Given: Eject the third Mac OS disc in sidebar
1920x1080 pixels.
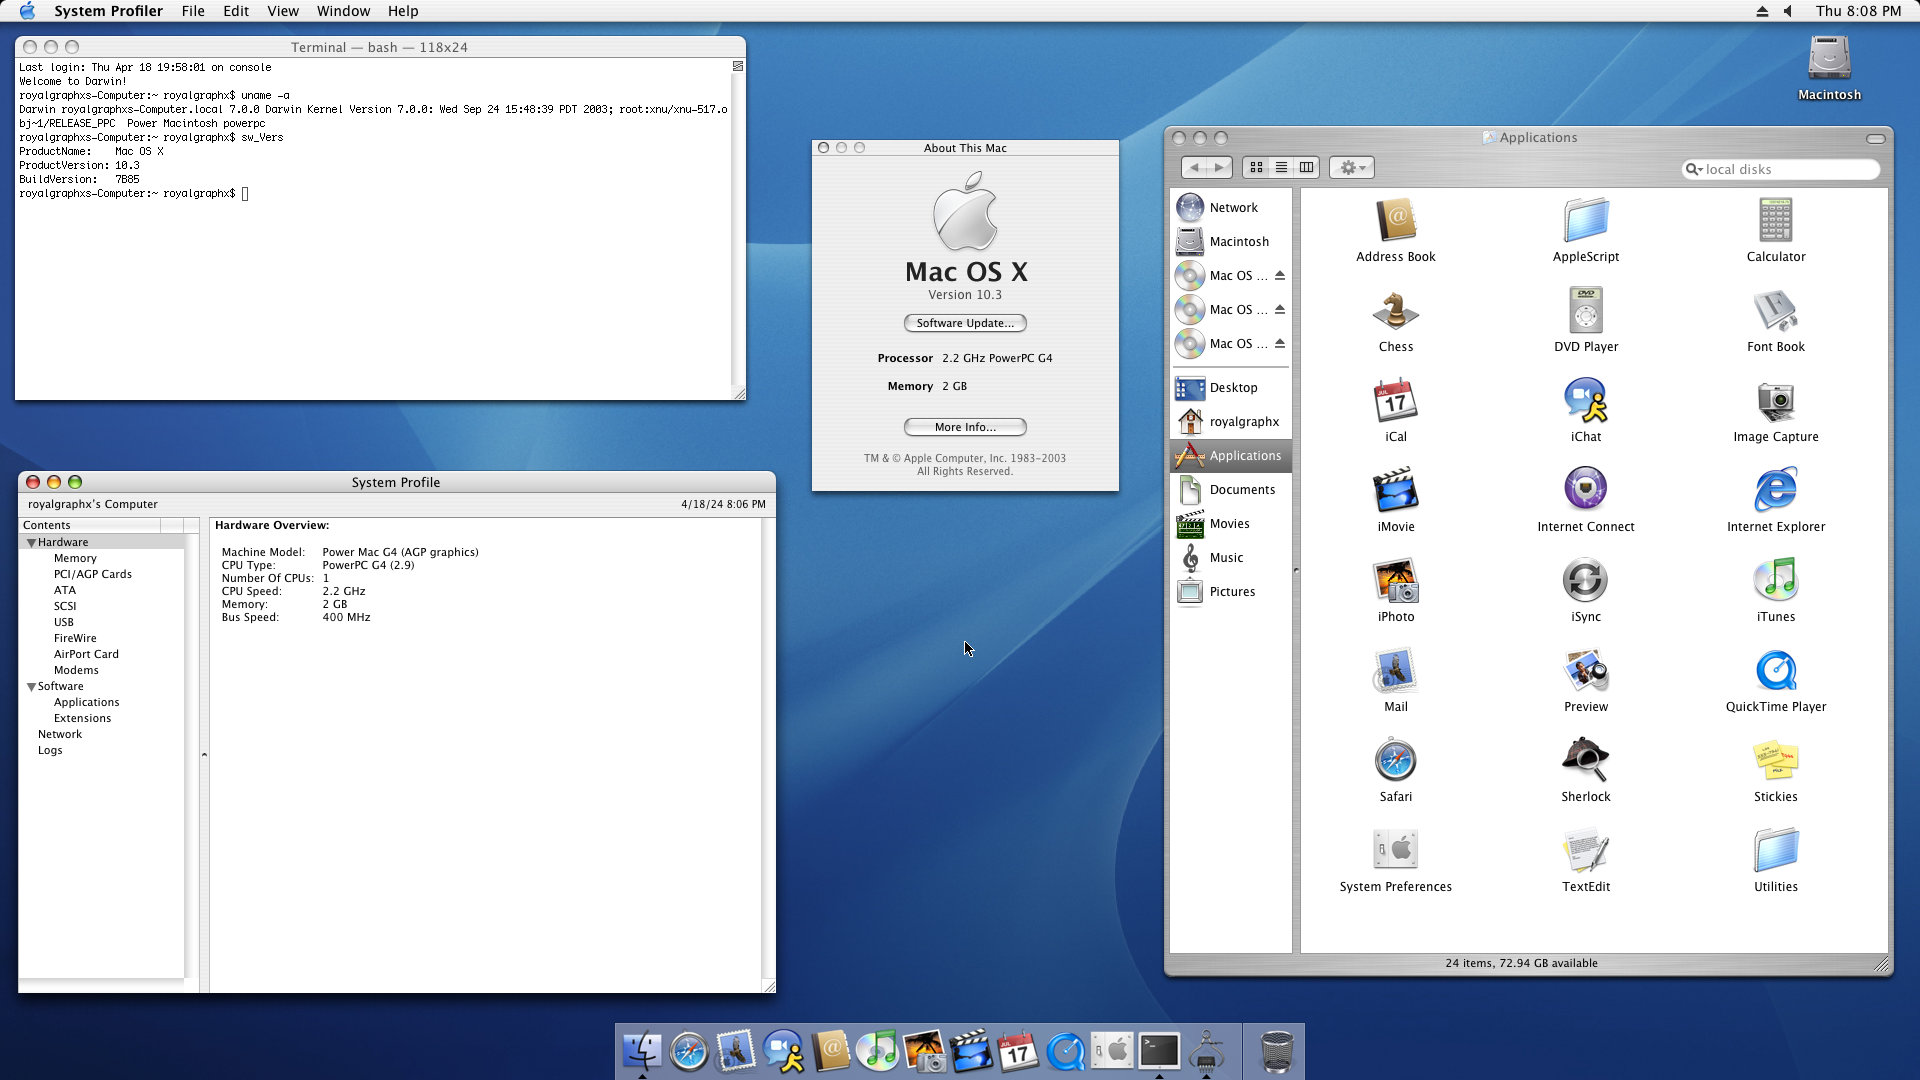Looking at the screenshot, I should tap(1279, 344).
